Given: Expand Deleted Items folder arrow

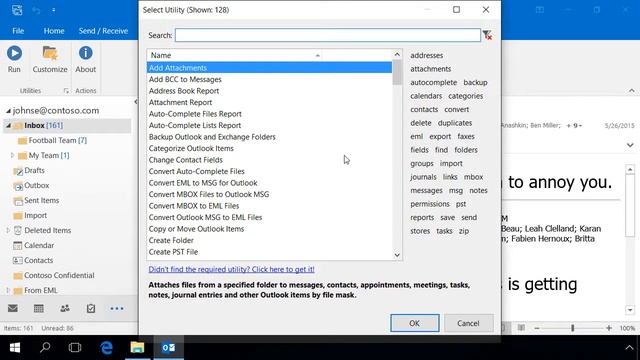Looking at the screenshot, I should tap(8, 230).
